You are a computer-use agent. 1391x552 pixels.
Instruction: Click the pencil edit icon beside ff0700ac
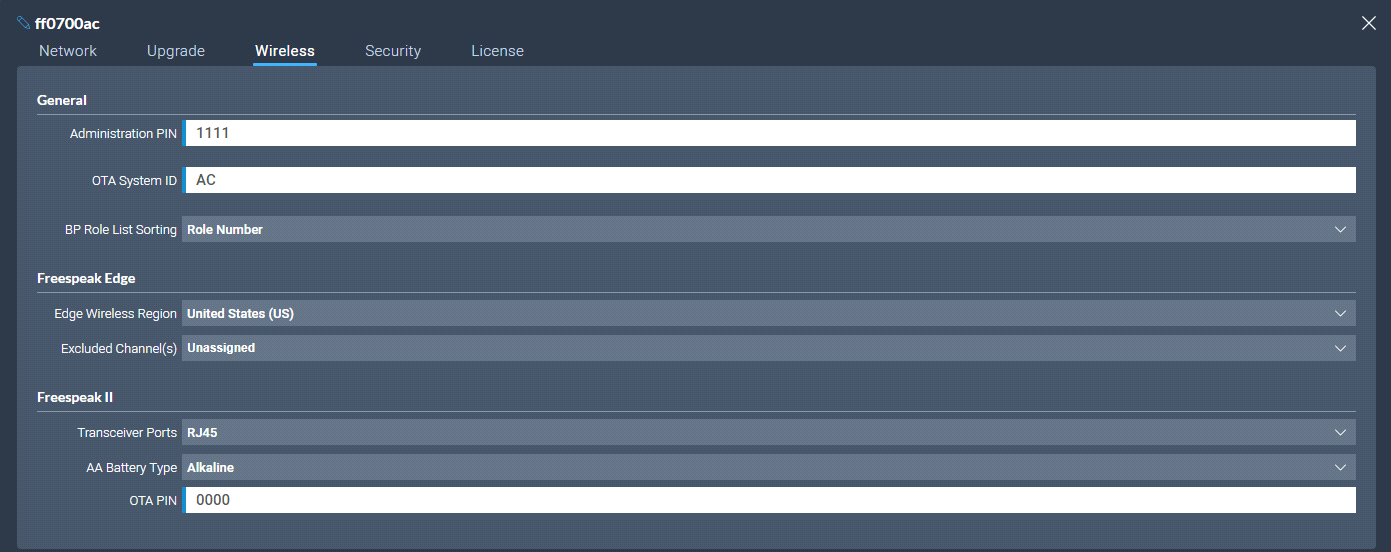tap(24, 23)
